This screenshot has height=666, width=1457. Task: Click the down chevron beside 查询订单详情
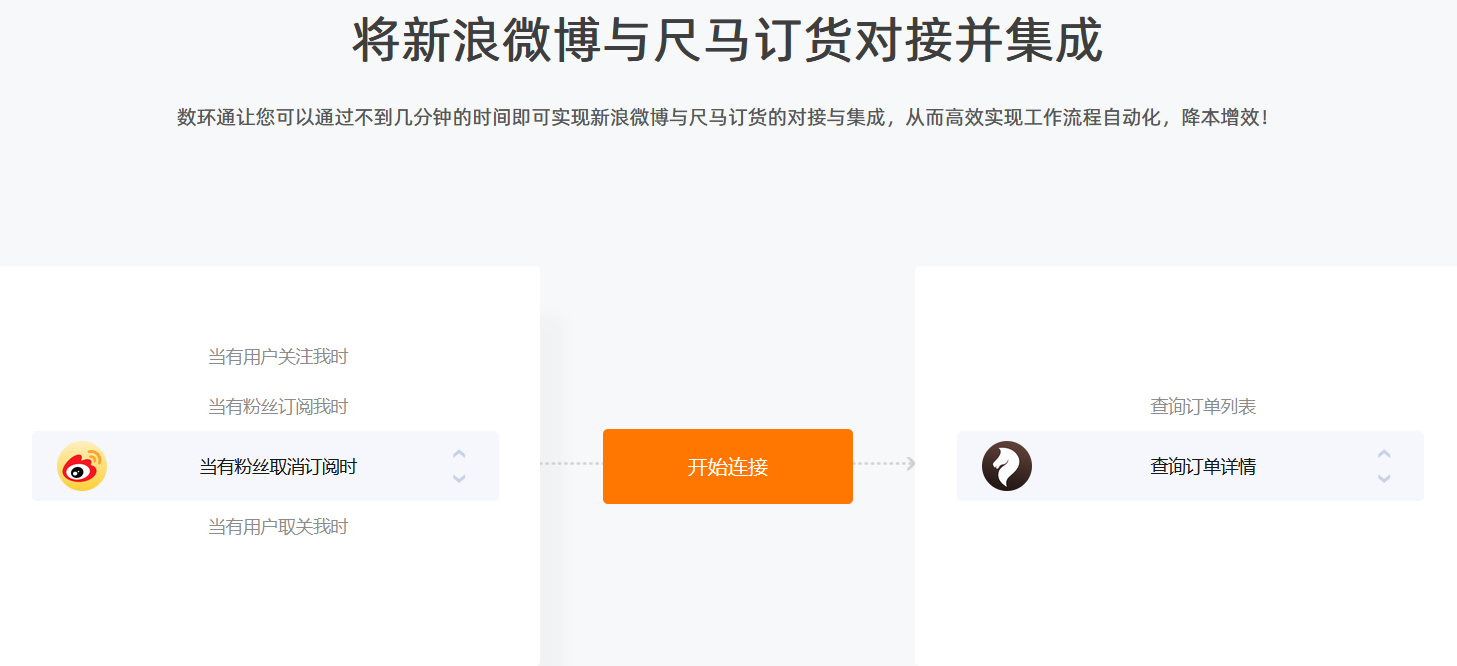point(1384,478)
